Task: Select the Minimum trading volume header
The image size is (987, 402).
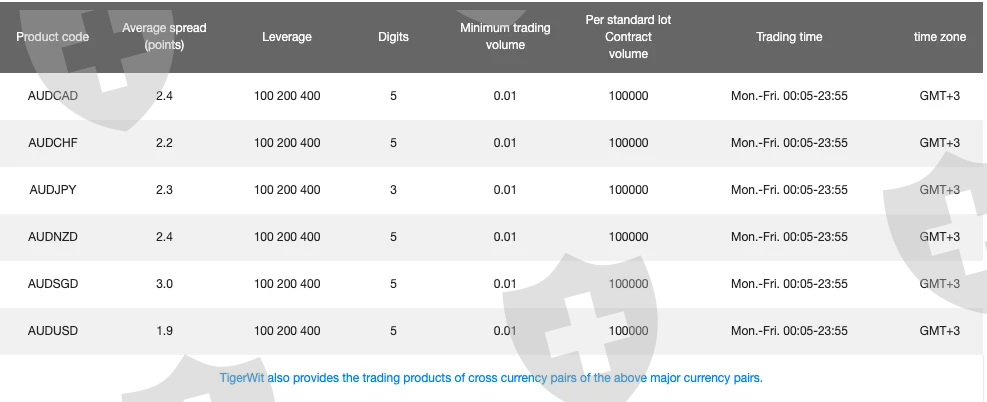Action: point(505,36)
